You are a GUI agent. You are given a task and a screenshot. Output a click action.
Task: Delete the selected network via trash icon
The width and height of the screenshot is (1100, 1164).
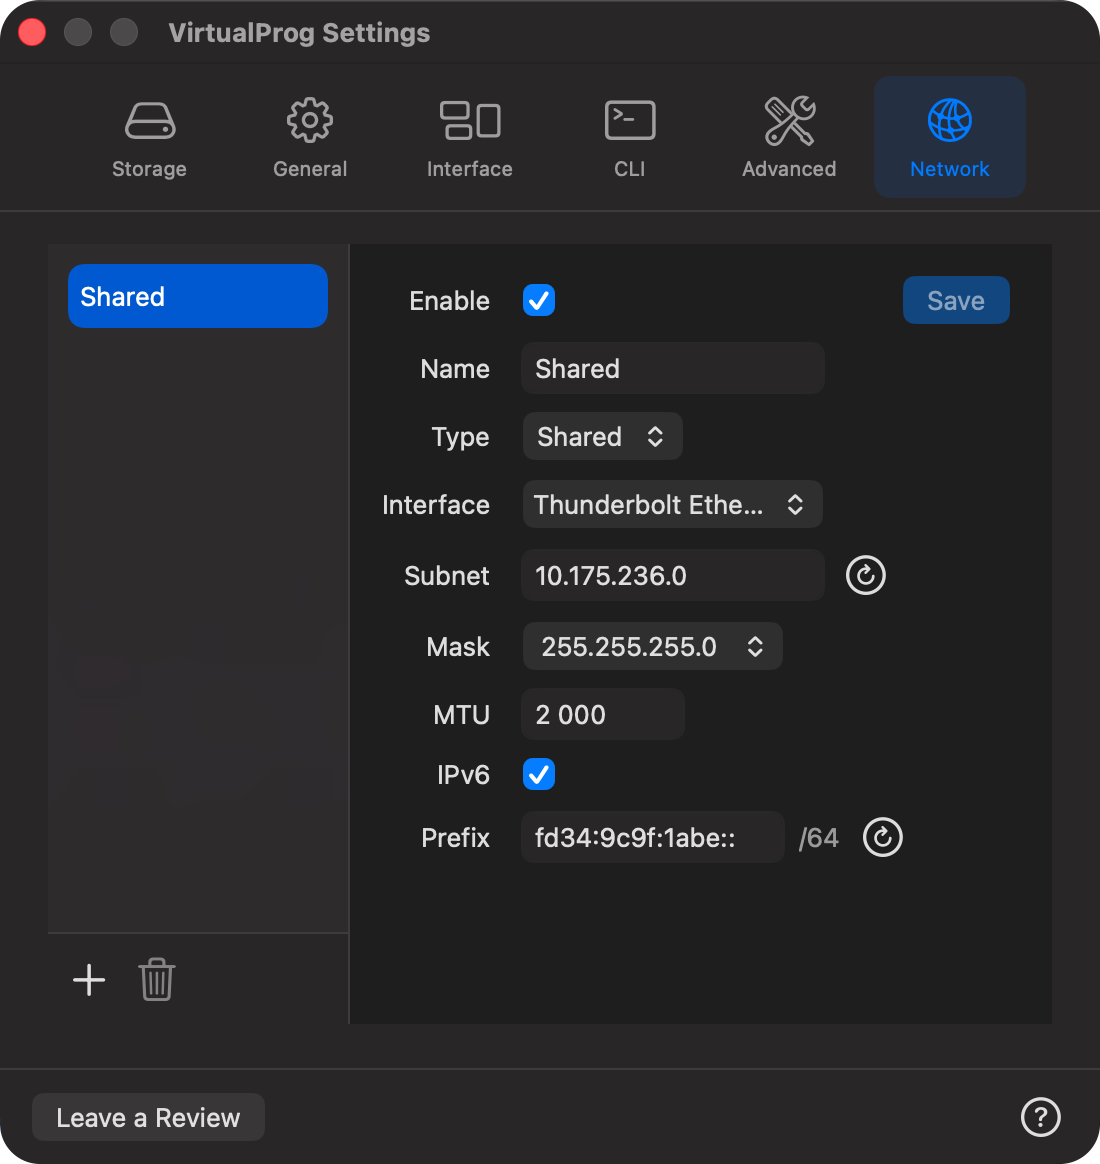(x=156, y=980)
